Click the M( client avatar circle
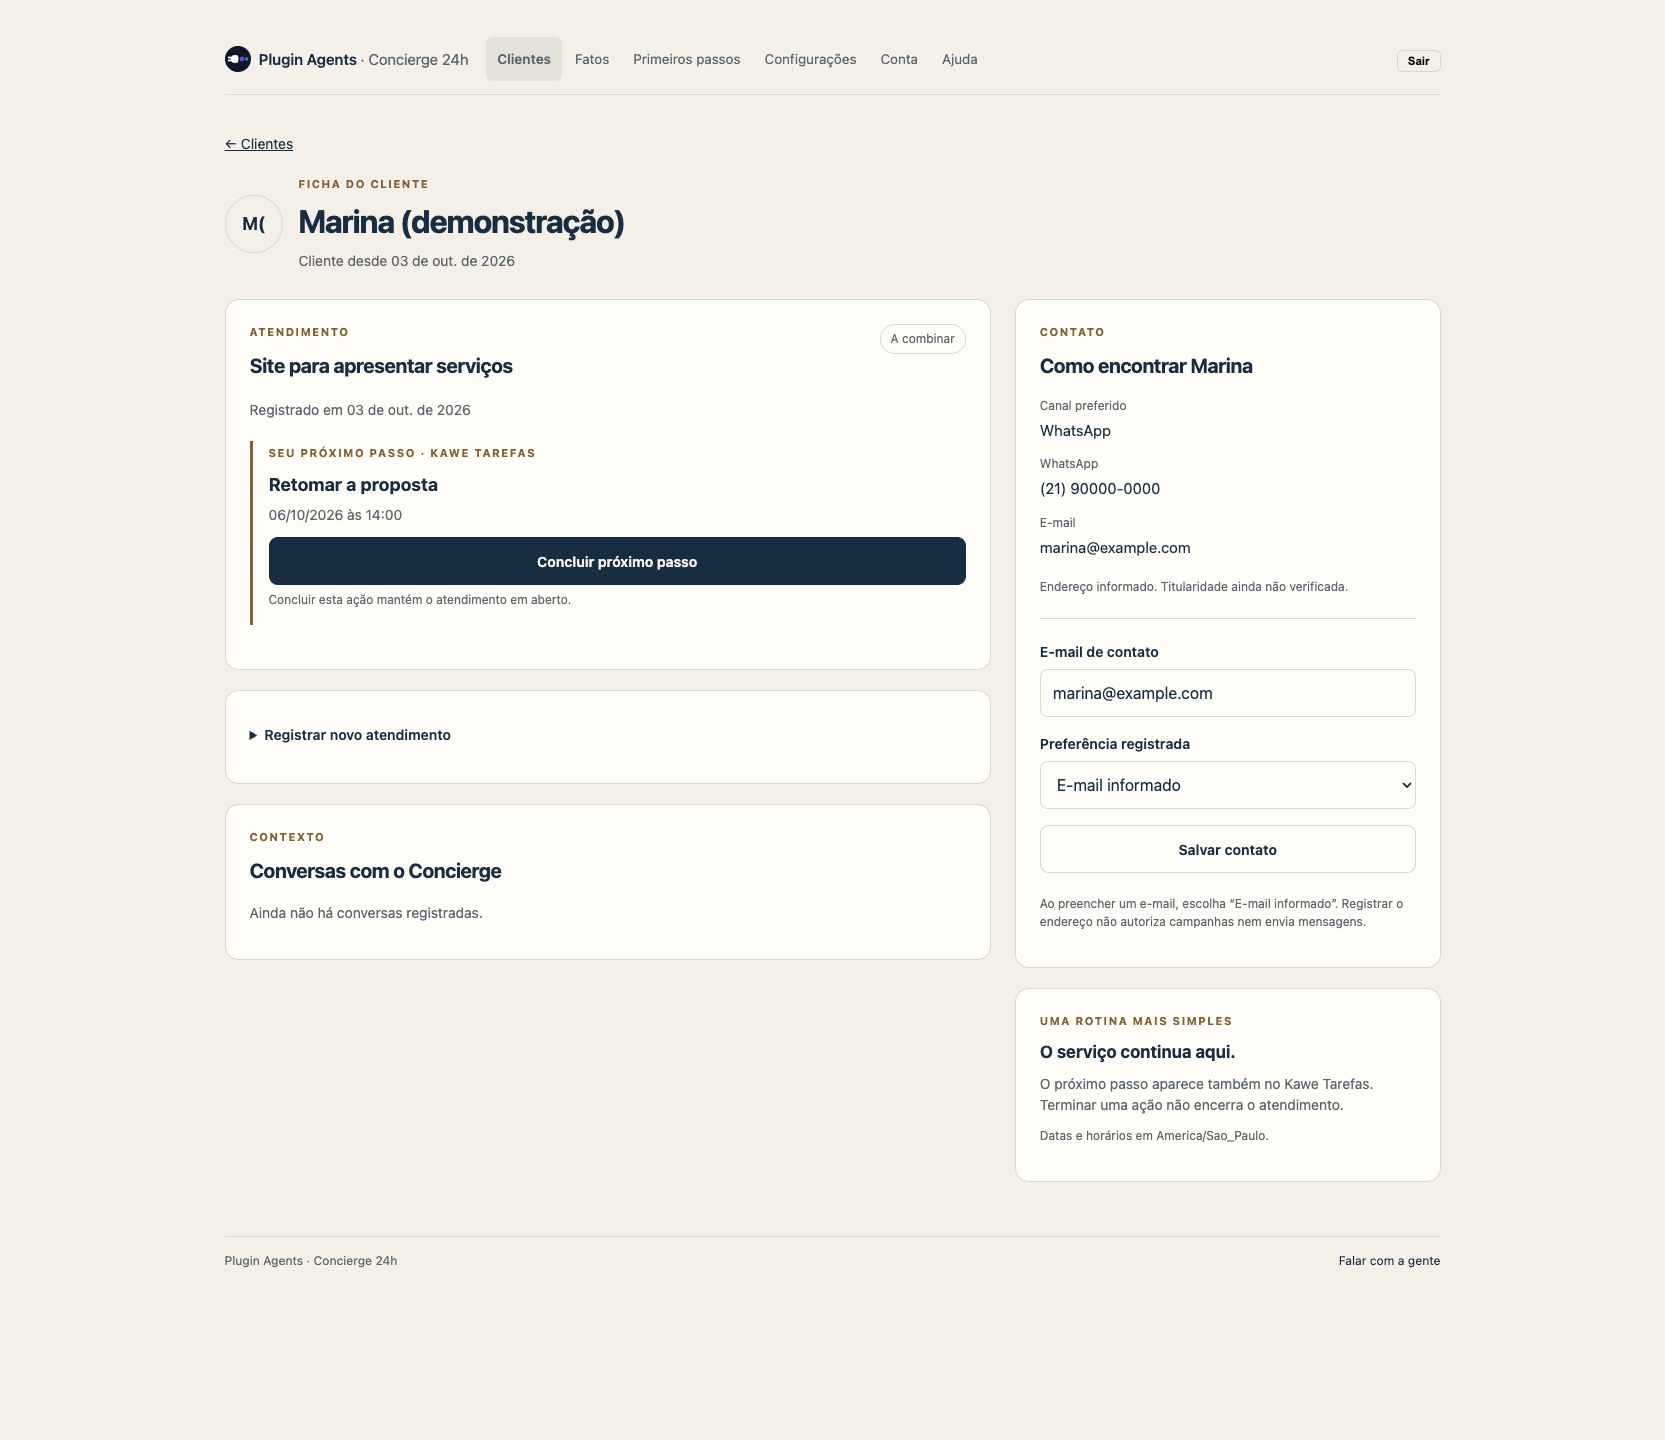 [x=254, y=224]
